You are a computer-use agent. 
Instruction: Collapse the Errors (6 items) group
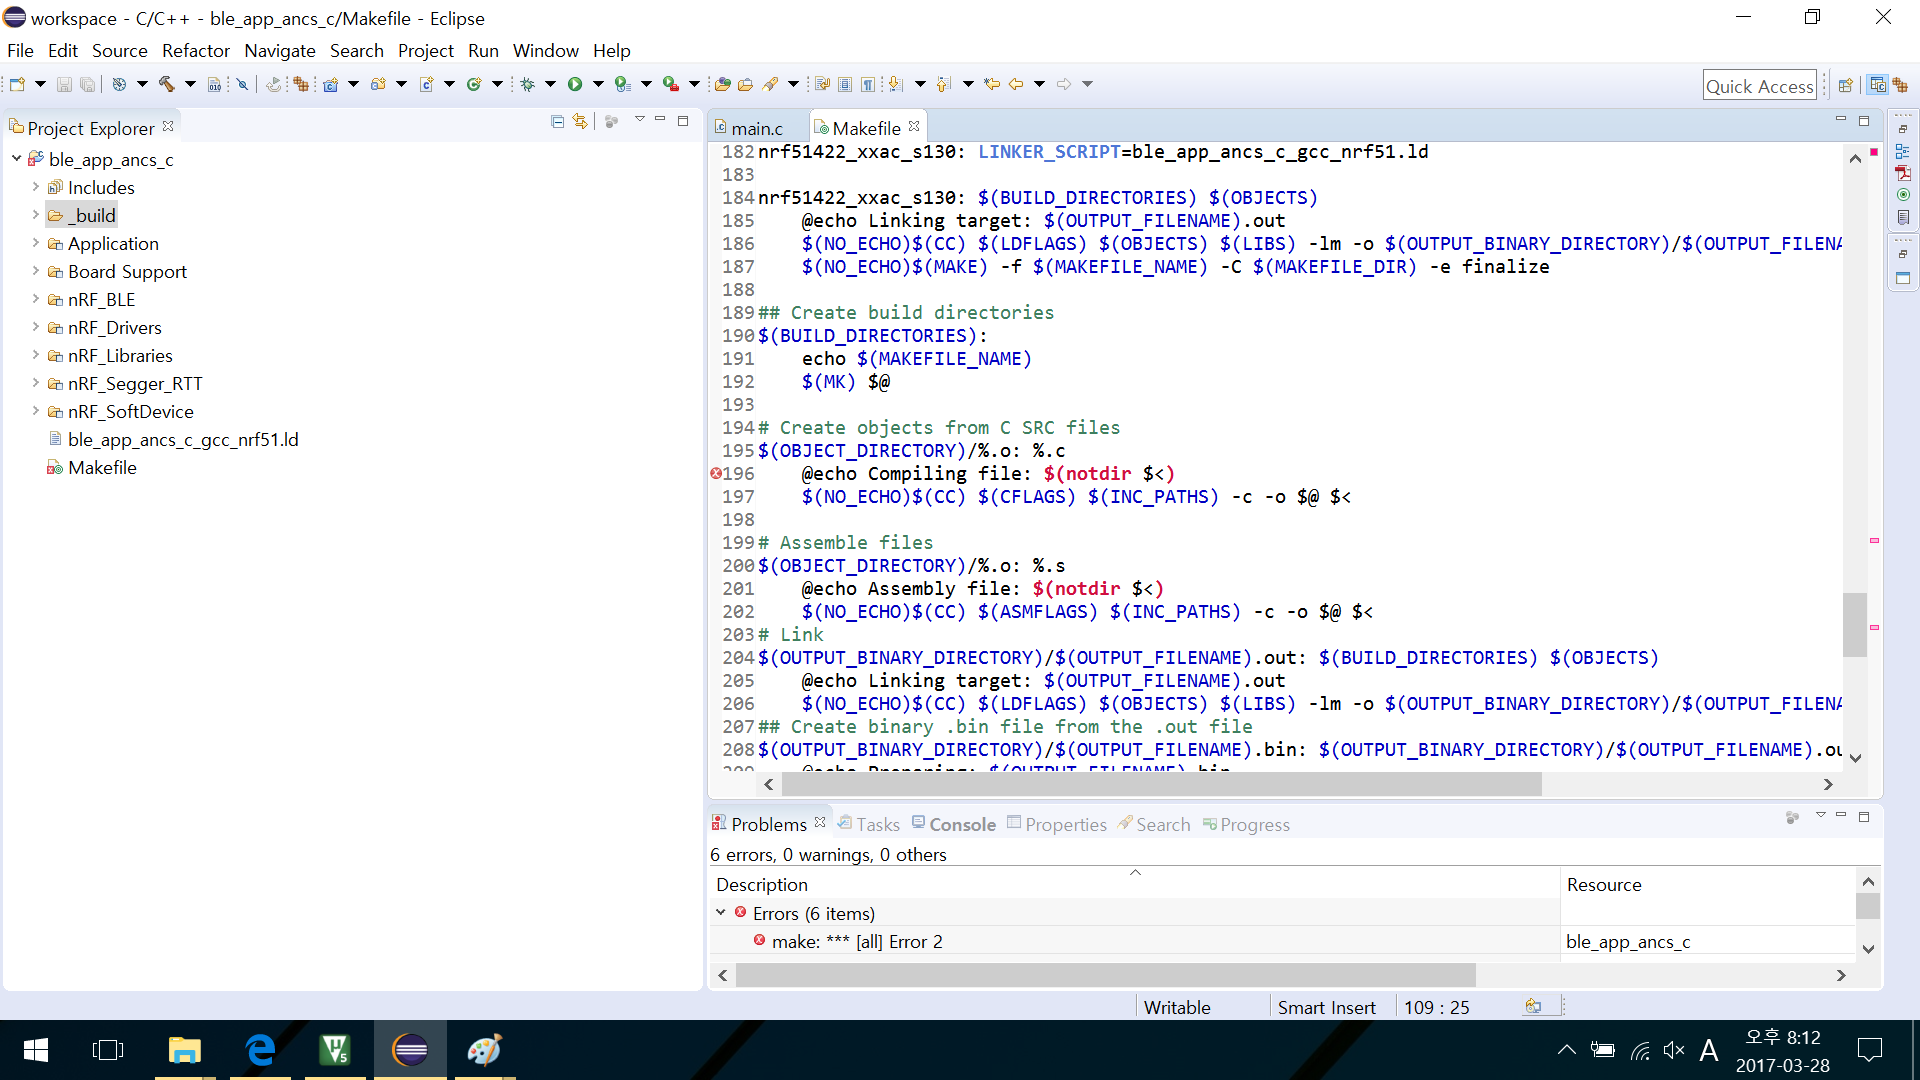point(721,913)
